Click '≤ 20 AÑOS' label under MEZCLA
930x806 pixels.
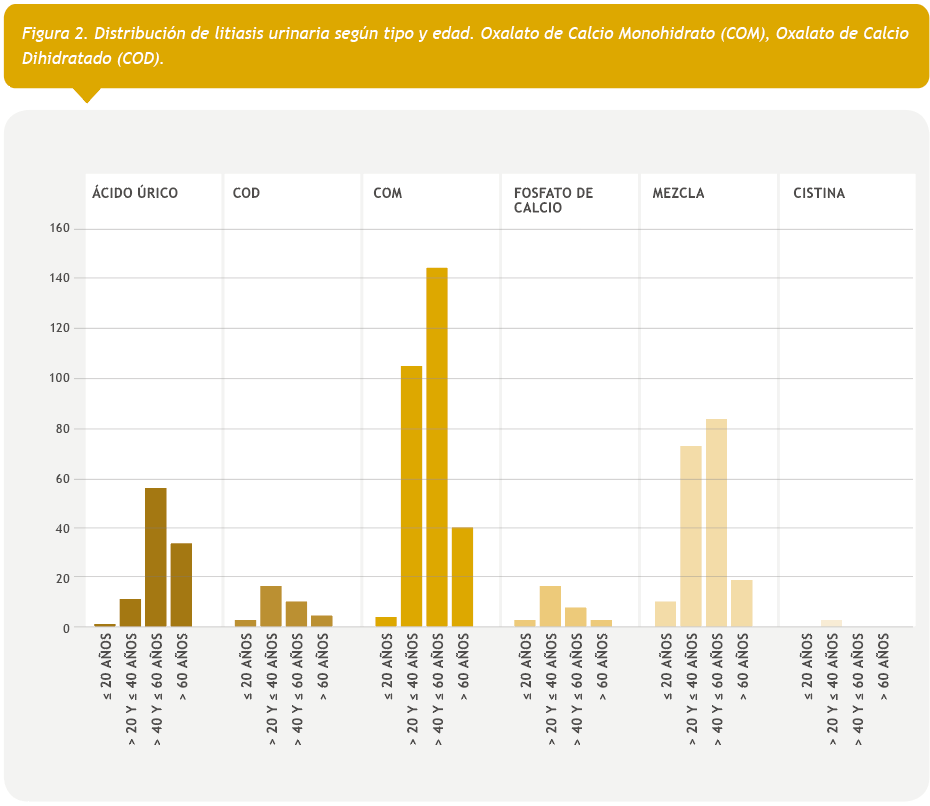point(667,670)
